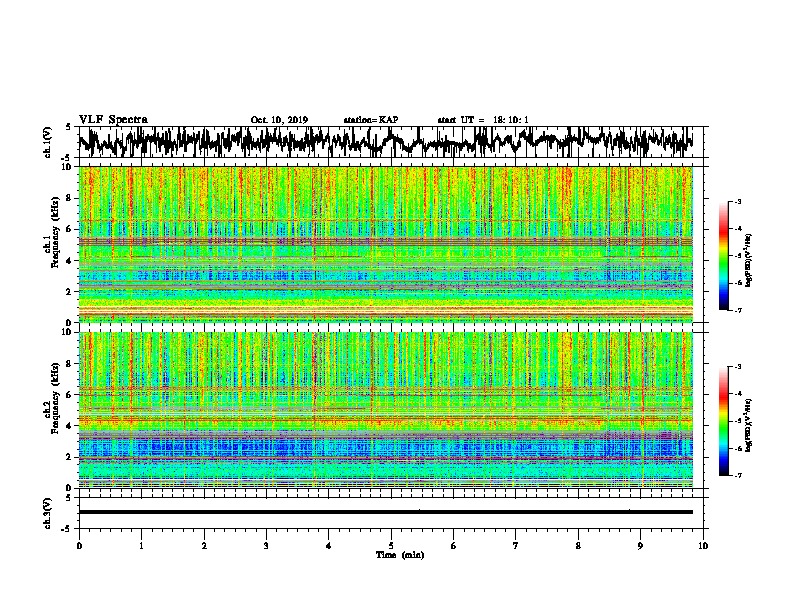792x612 pixels.
Task: Select the ch.1 colorbar log(PSD) label
Action: coord(748,261)
